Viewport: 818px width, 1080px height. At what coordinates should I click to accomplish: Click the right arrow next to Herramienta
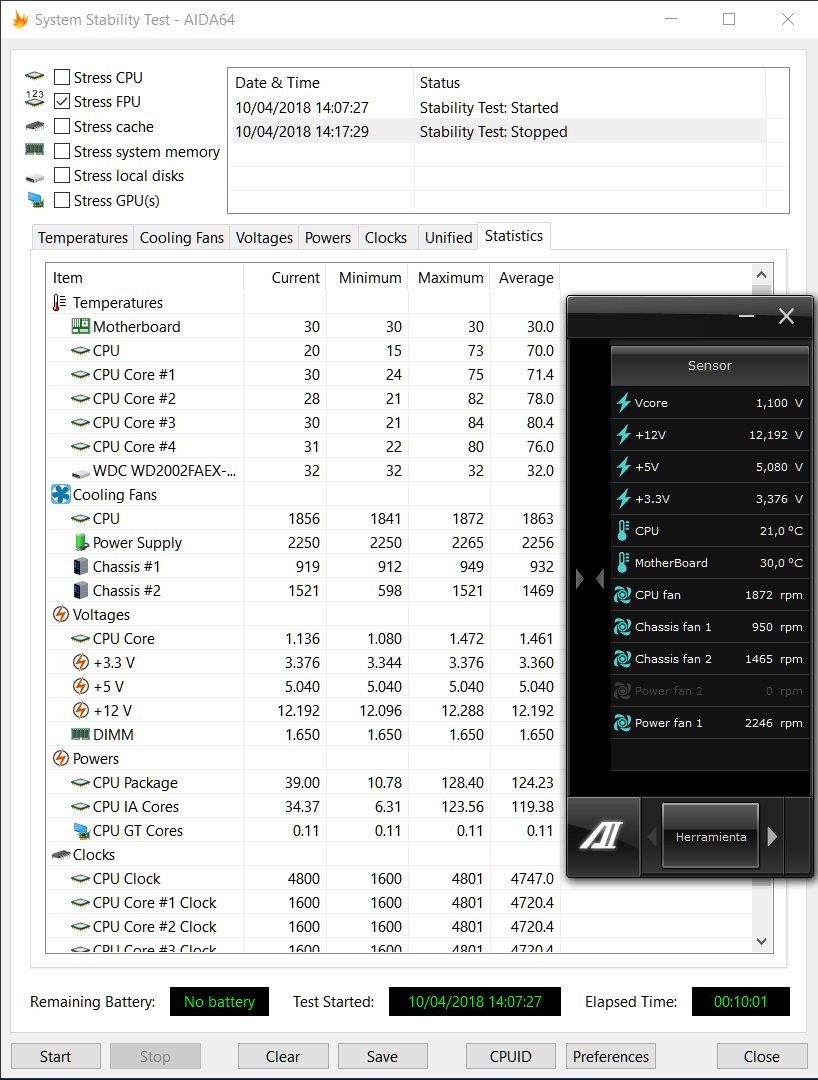772,837
